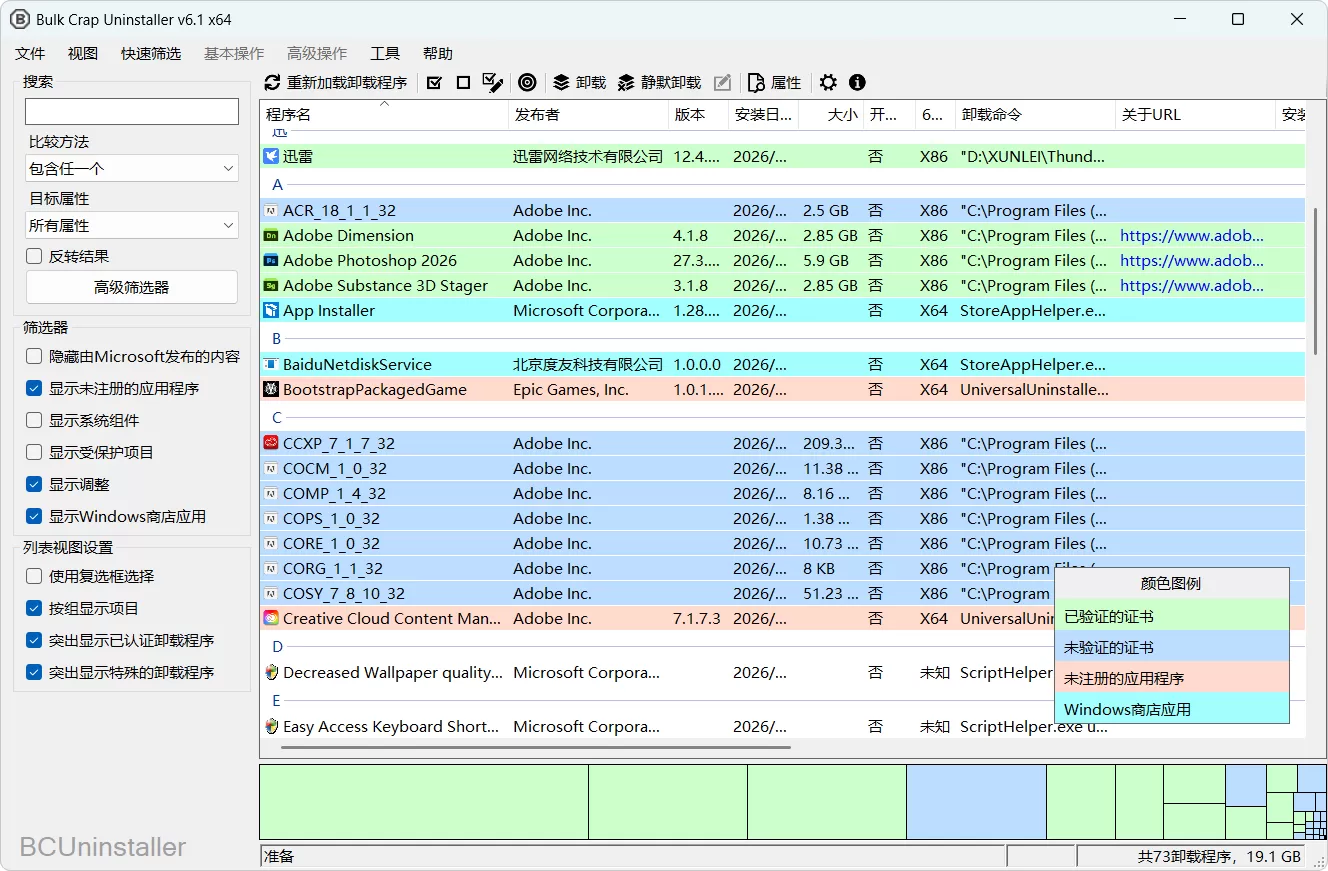This screenshot has height=871, width=1328.
Task: 打开「工具」菜单
Action: (384, 54)
